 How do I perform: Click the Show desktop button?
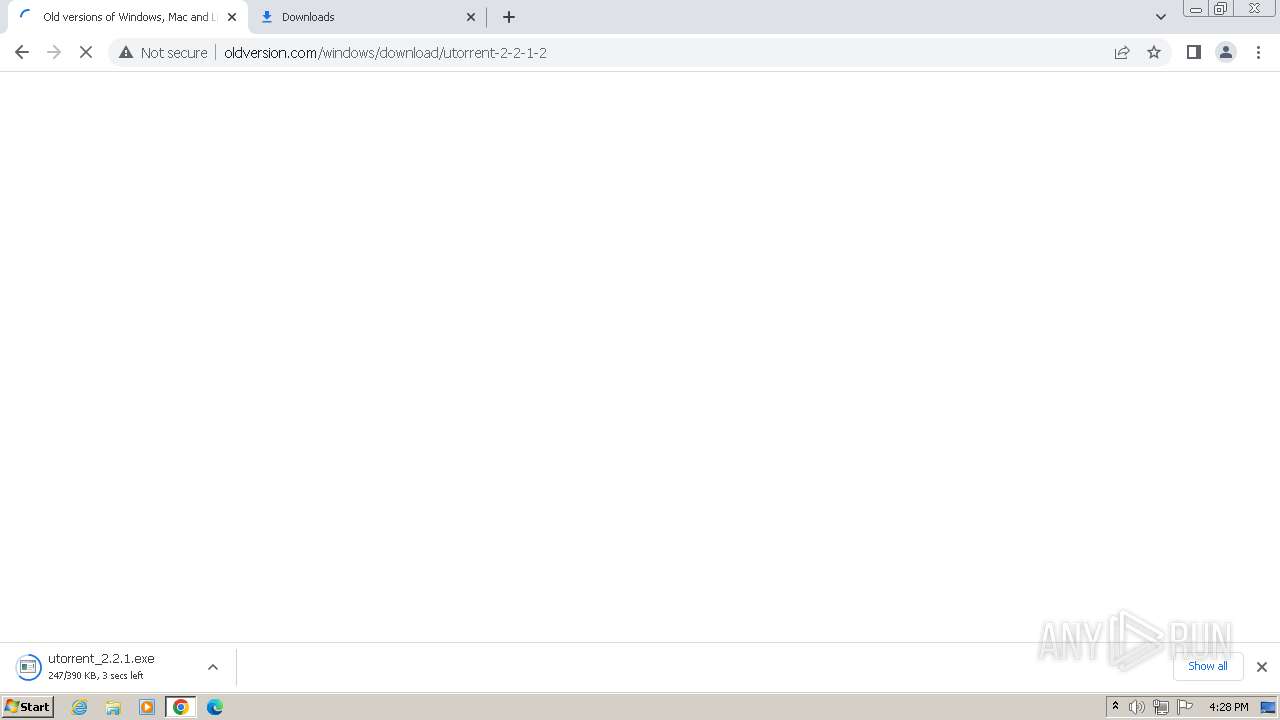tap(1268, 707)
